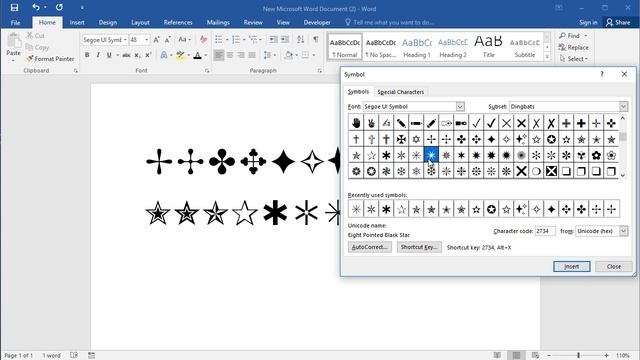This screenshot has height=360, width=640.
Task: Decrease font size with Shrink Font
Action: [x=167, y=40]
